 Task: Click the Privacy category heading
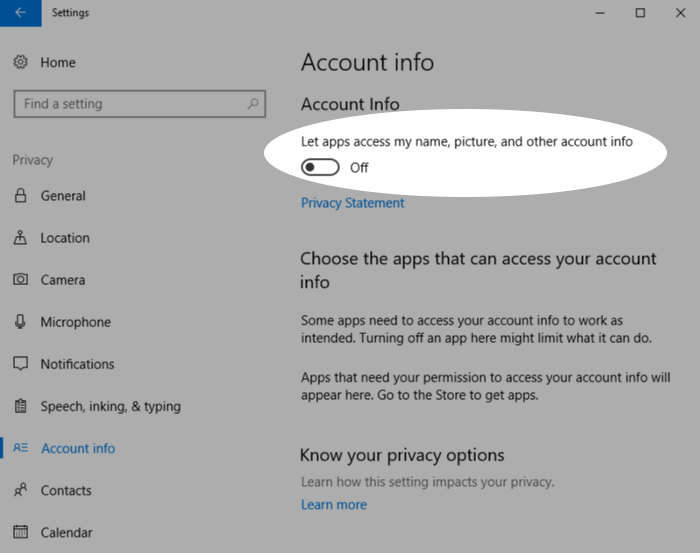[x=33, y=160]
